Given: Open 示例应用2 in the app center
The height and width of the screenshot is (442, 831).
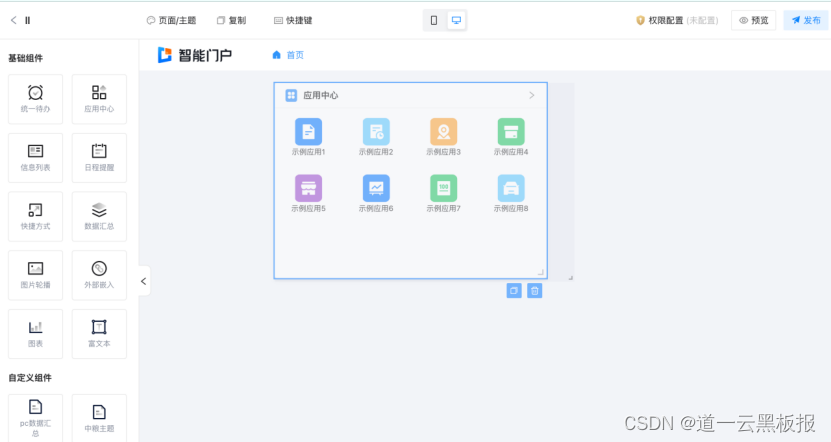Looking at the screenshot, I should click(x=376, y=137).
